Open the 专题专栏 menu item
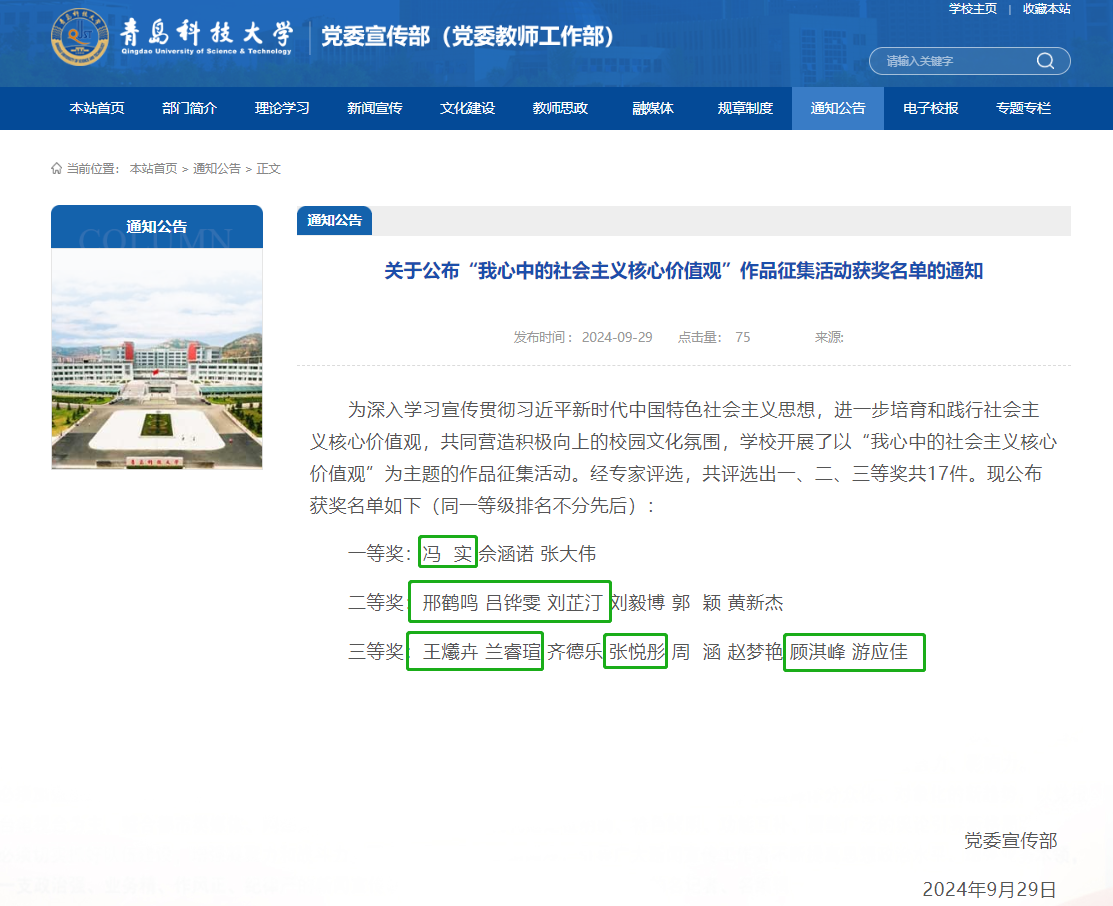Viewport: 1113px width, 906px height. pyautogui.click(x=1023, y=108)
